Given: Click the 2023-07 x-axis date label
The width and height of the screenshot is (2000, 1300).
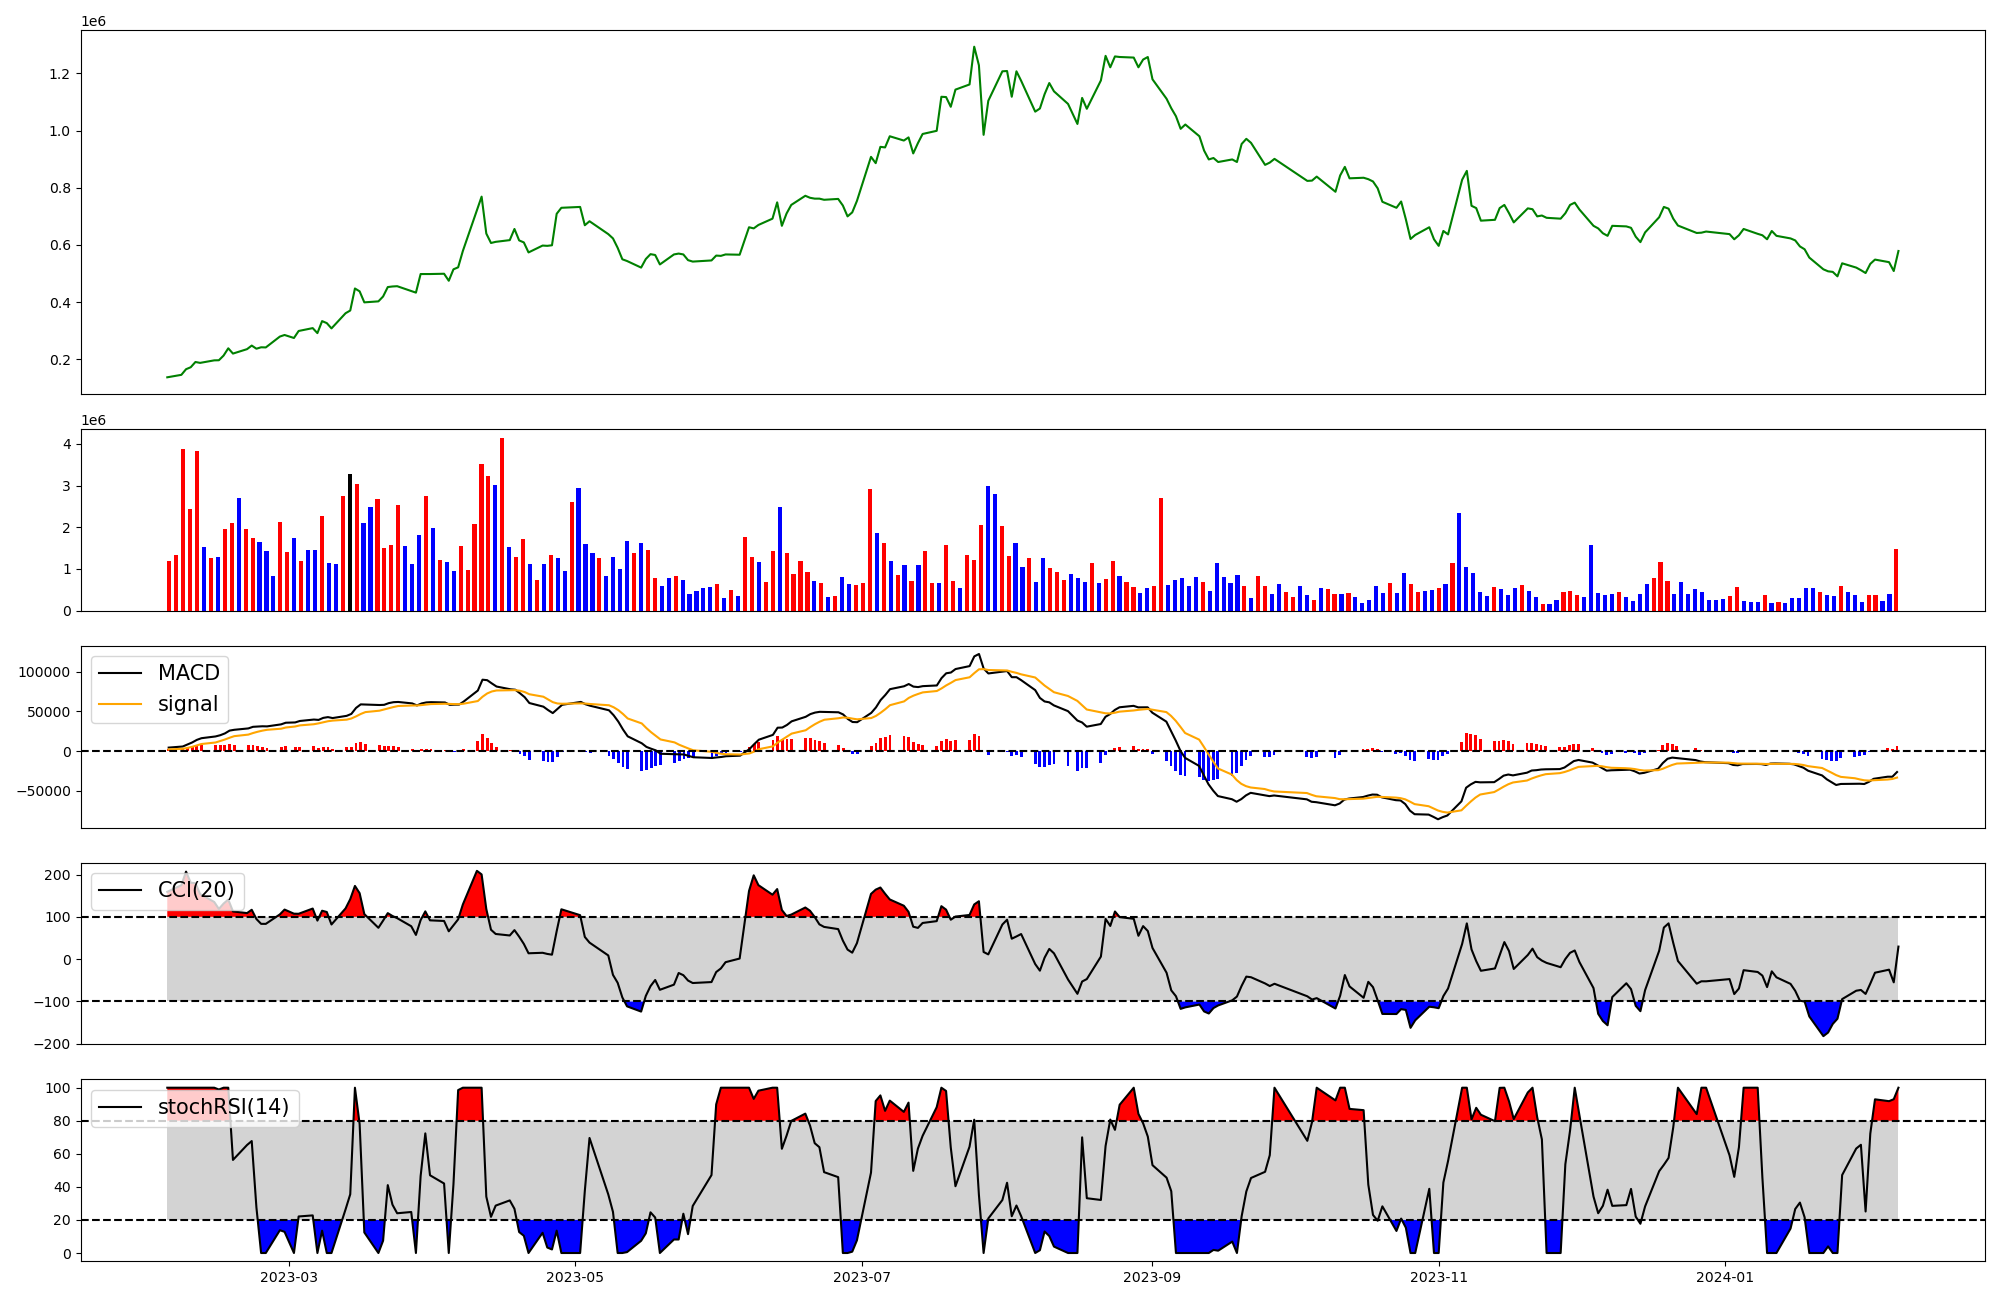Looking at the screenshot, I should [862, 1277].
